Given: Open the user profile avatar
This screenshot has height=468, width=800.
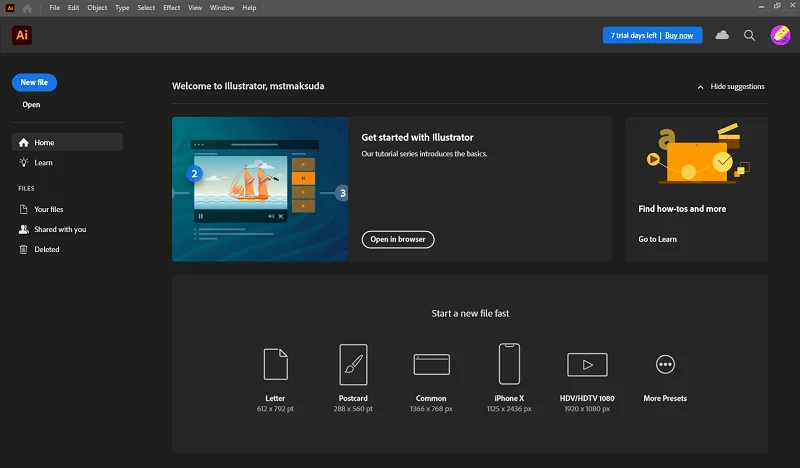Looking at the screenshot, I should pyautogui.click(x=780, y=35).
